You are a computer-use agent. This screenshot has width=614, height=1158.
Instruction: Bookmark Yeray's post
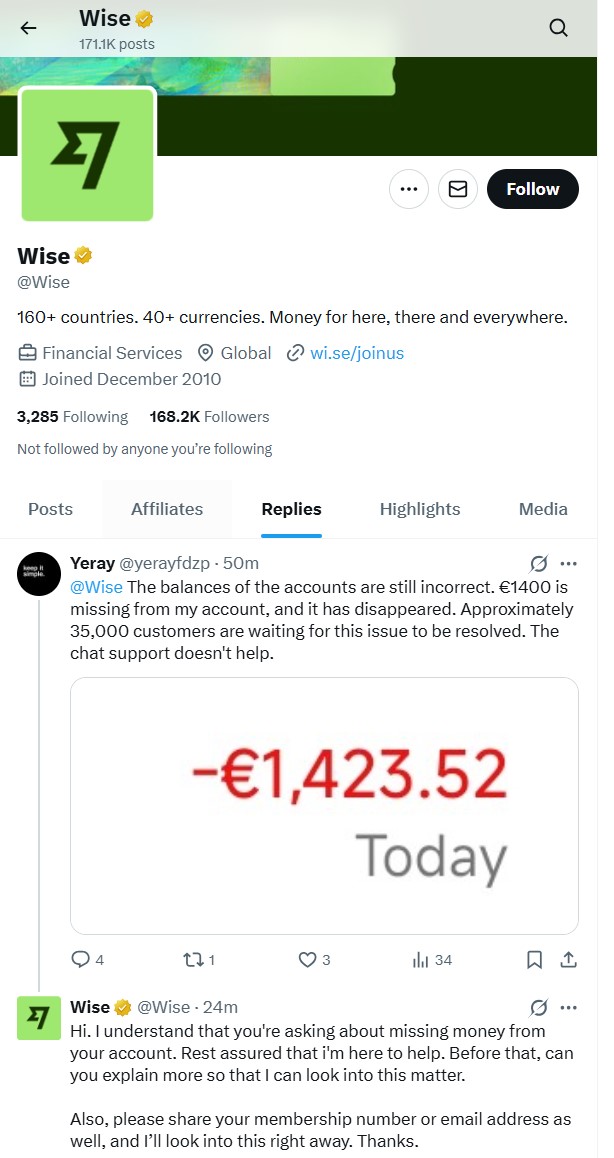point(534,959)
